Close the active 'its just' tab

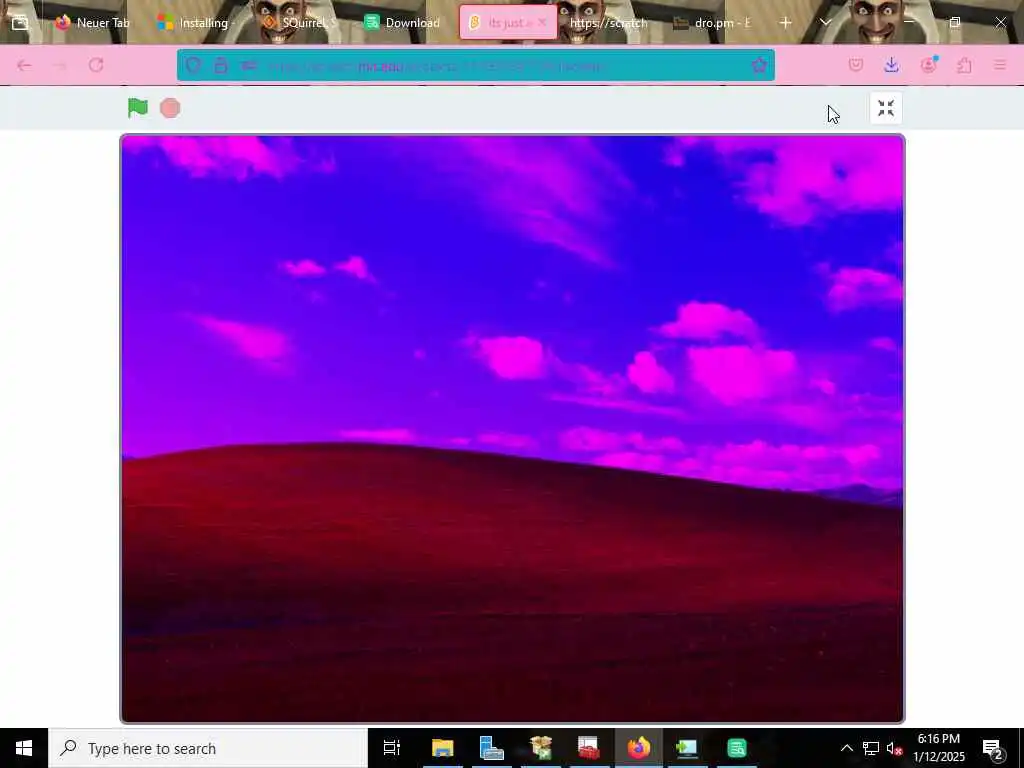[541, 23]
